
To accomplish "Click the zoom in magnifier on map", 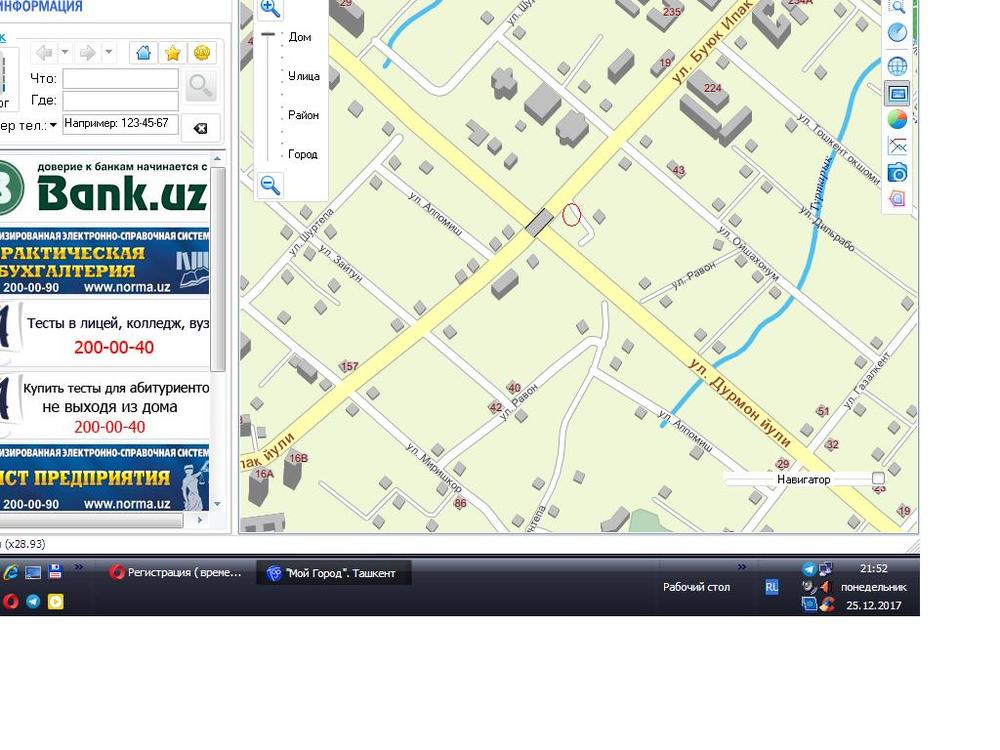I will point(270,8).
